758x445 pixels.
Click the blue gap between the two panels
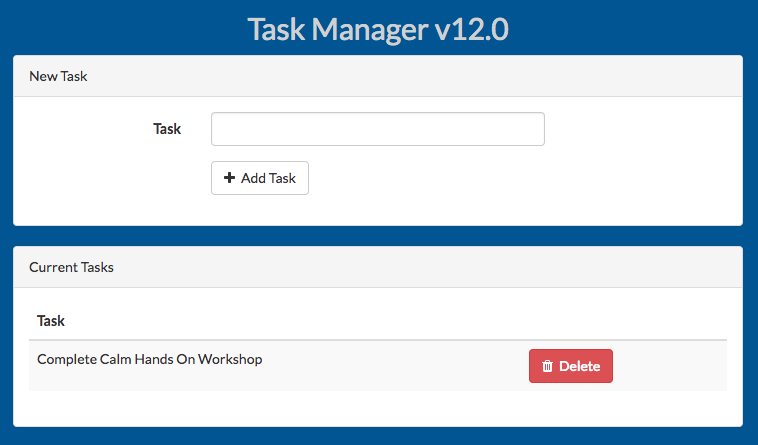click(378, 236)
